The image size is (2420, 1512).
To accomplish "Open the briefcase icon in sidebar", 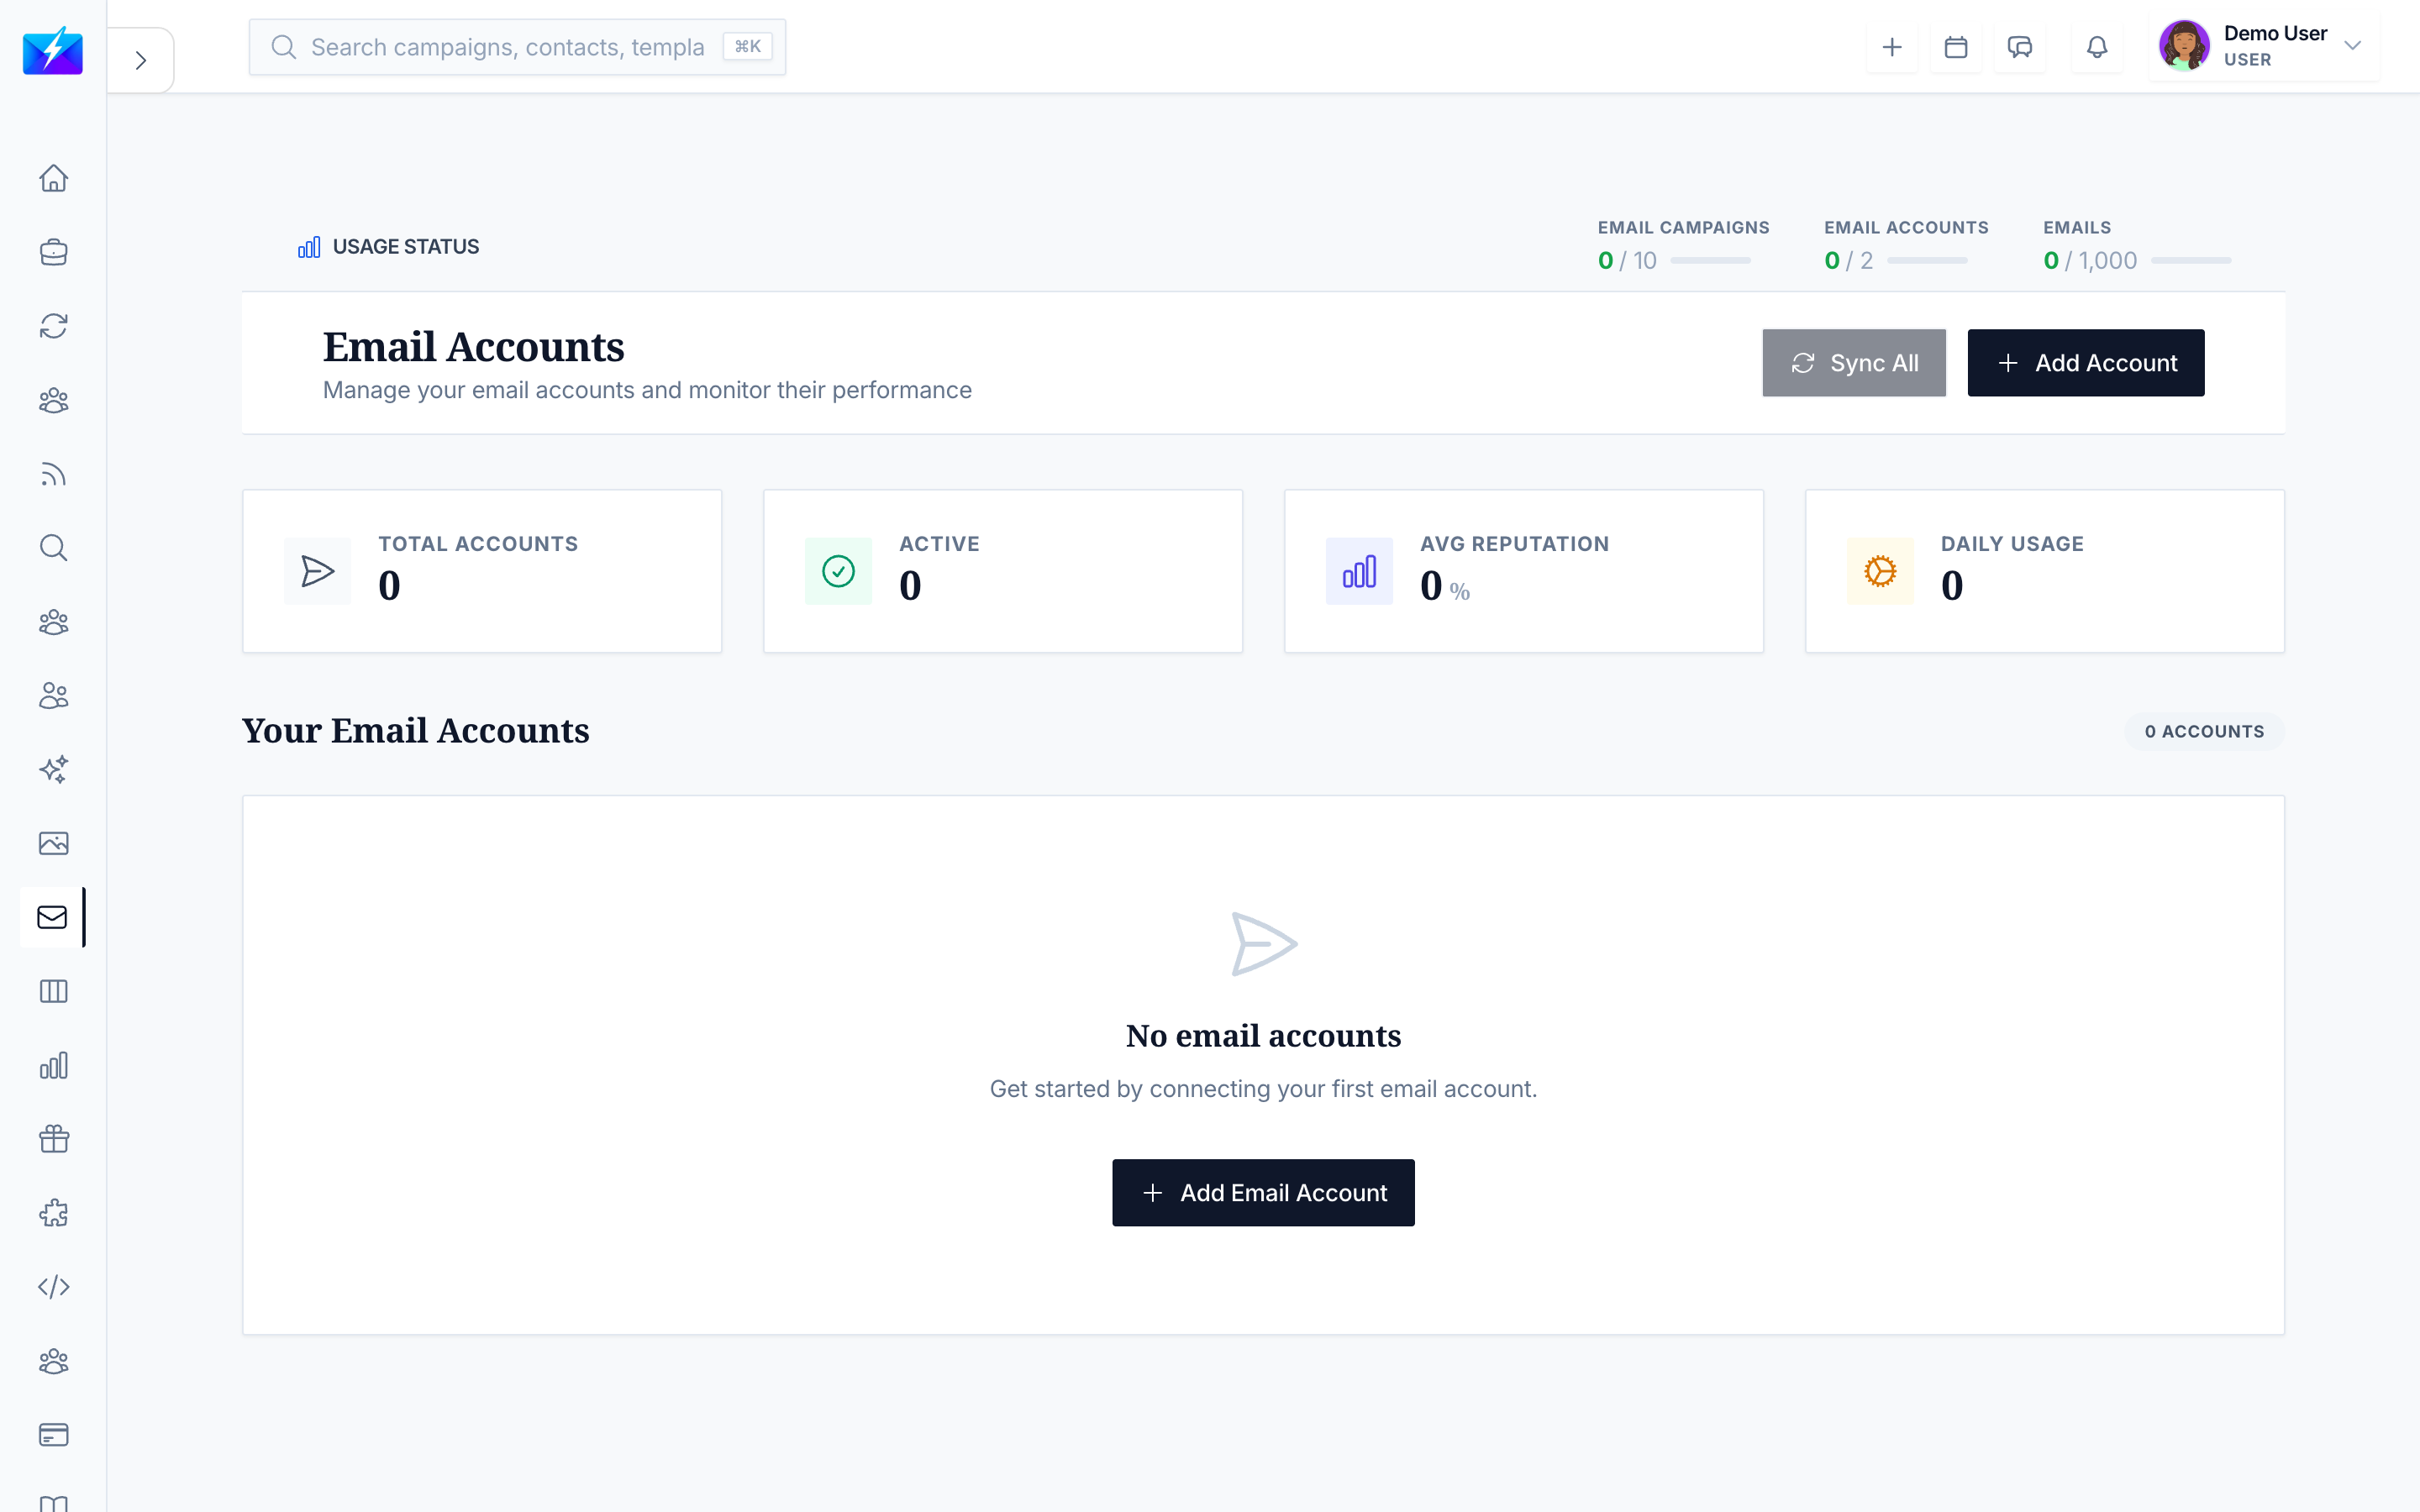I will pos(53,252).
